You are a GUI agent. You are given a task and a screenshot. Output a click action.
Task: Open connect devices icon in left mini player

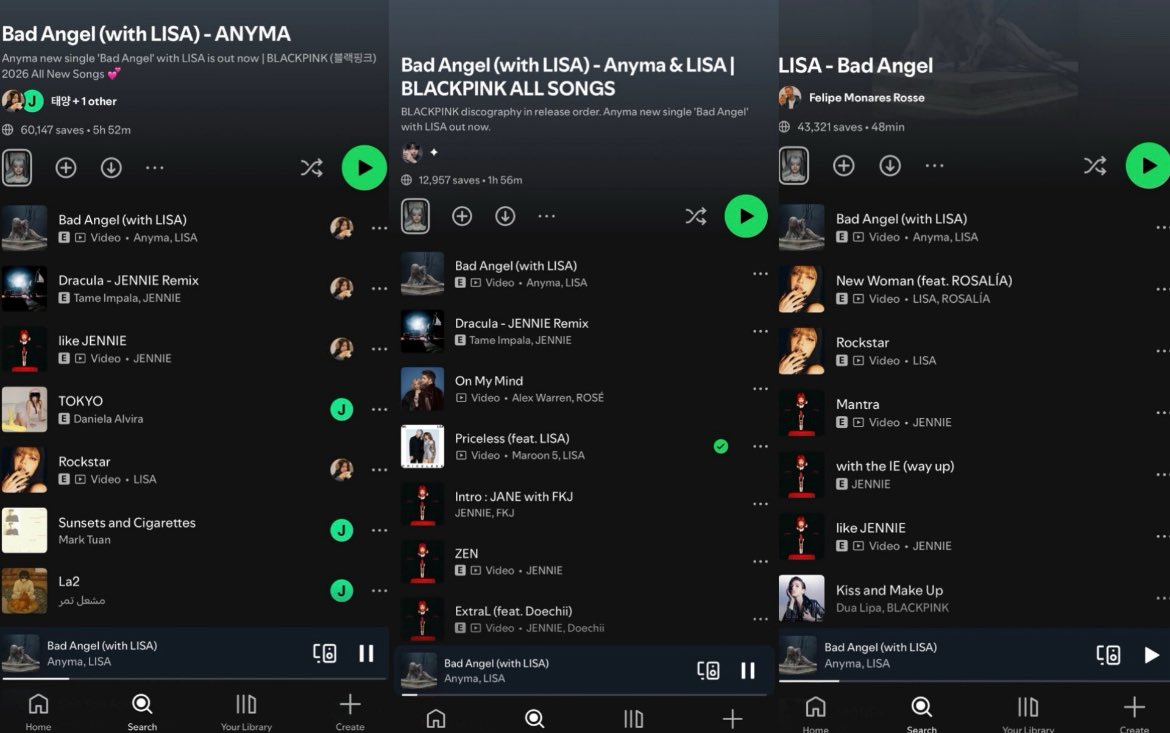coord(325,653)
